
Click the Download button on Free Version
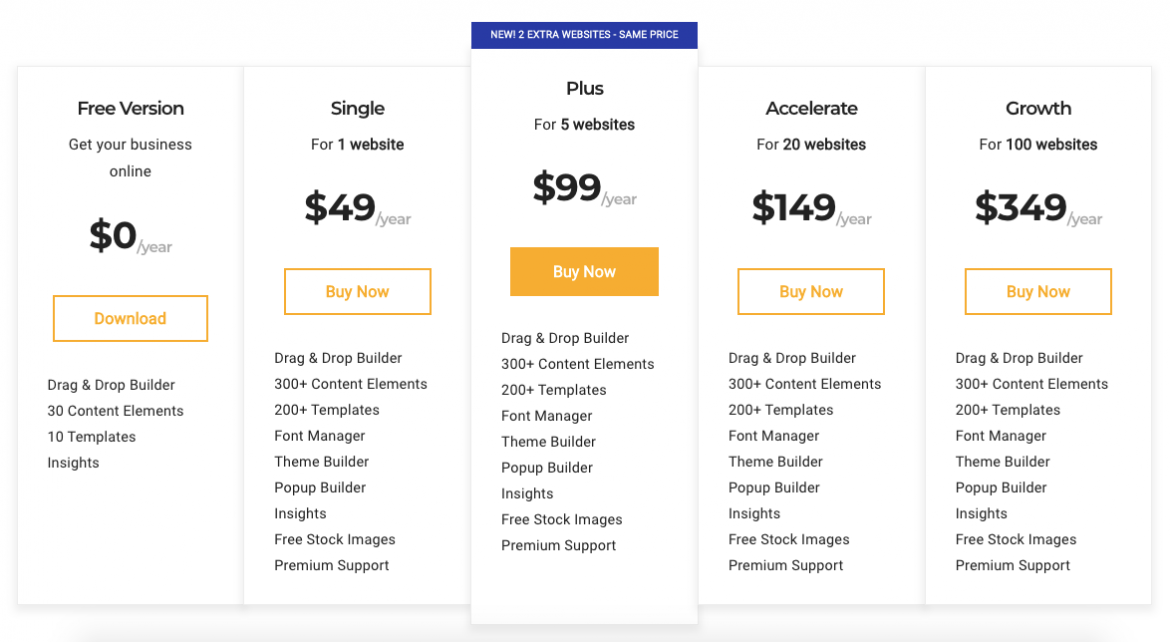coord(130,318)
